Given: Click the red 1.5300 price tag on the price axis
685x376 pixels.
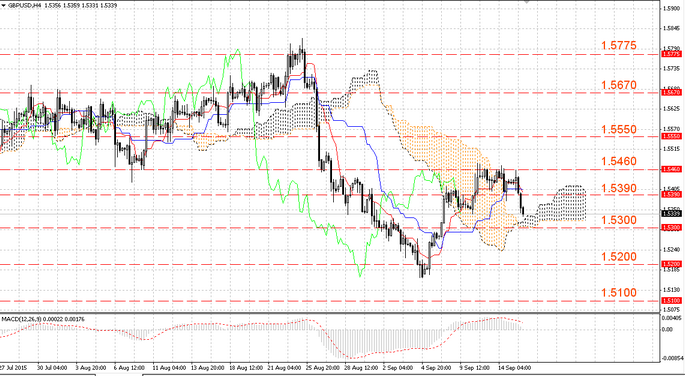Looking at the screenshot, I should pyautogui.click(x=671, y=228).
